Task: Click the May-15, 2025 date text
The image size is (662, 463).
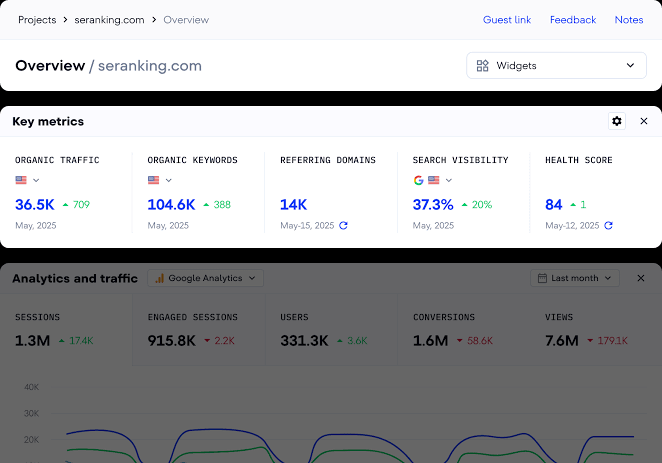Action: pos(307,225)
